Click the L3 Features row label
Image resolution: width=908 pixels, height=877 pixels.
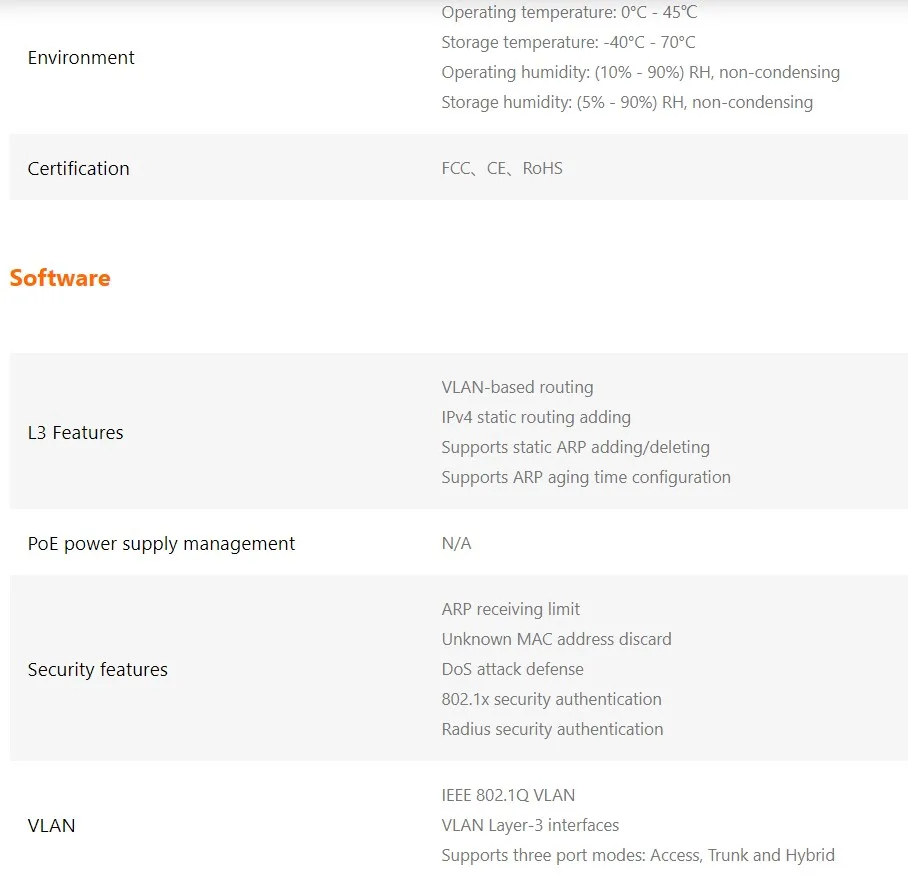[x=76, y=433]
